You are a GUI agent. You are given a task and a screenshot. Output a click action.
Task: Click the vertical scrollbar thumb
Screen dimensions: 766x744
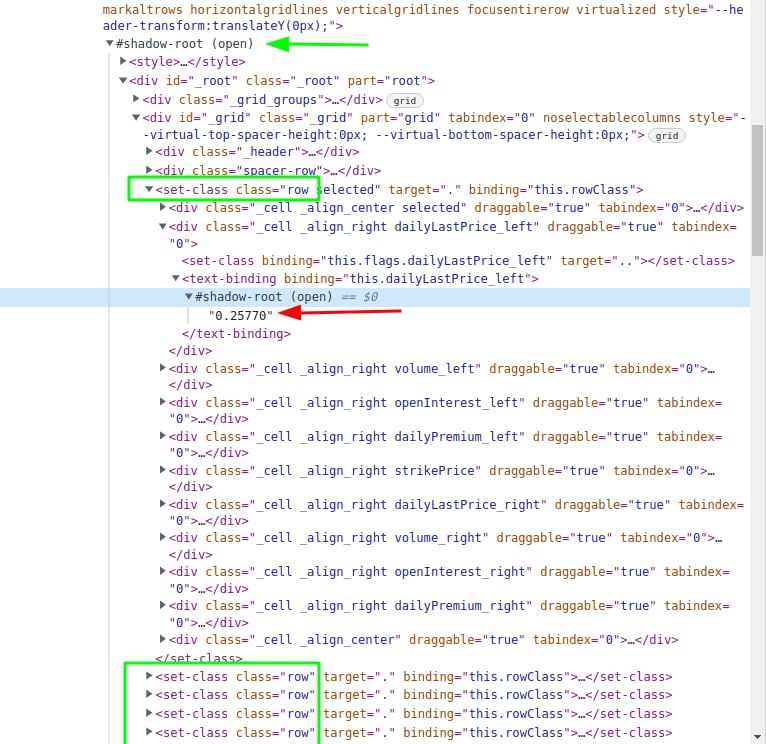click(758, 191)
